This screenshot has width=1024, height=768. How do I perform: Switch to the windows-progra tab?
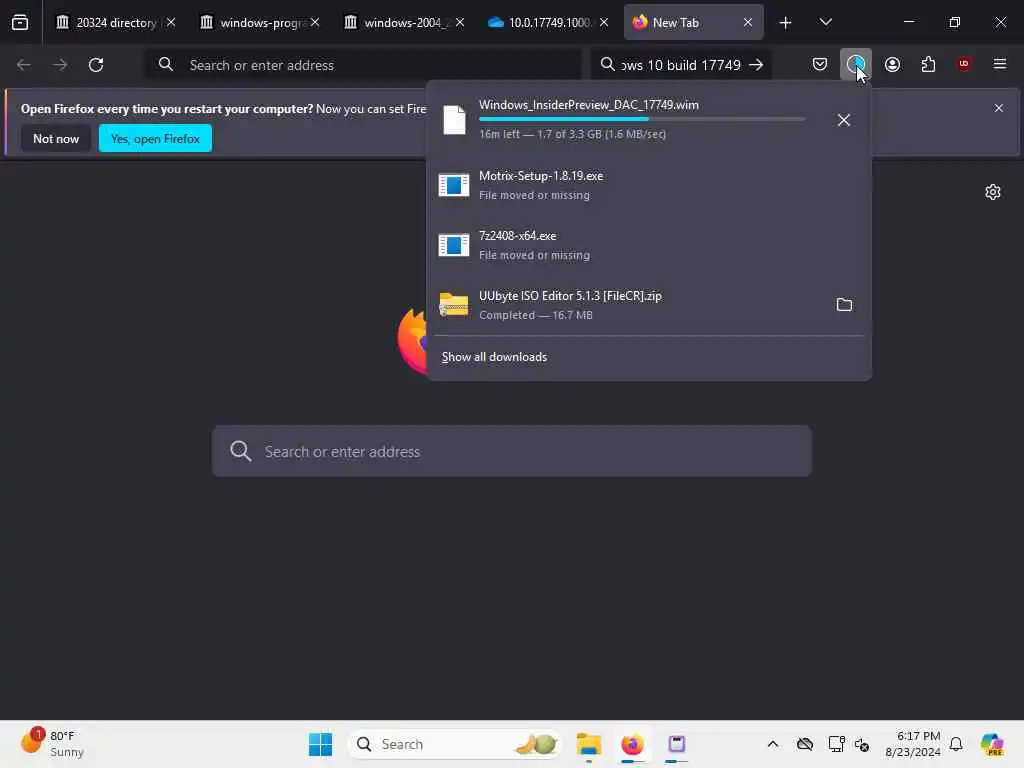coord(261,22)
